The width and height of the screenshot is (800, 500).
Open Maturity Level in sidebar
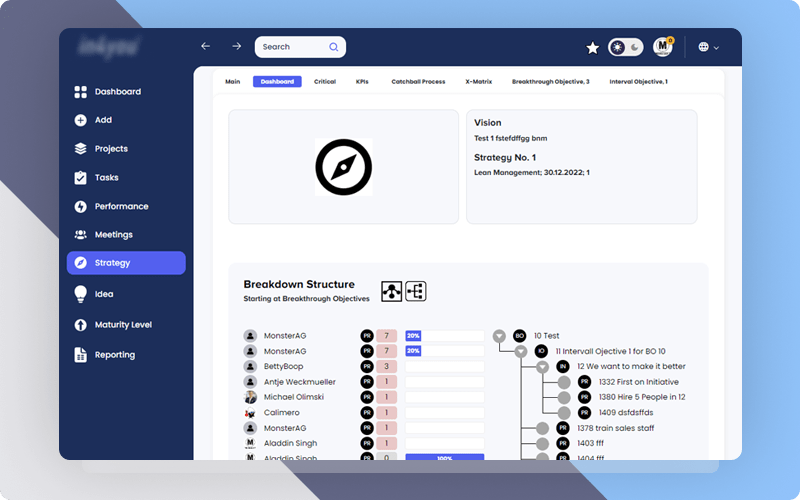tap(113, 325)
